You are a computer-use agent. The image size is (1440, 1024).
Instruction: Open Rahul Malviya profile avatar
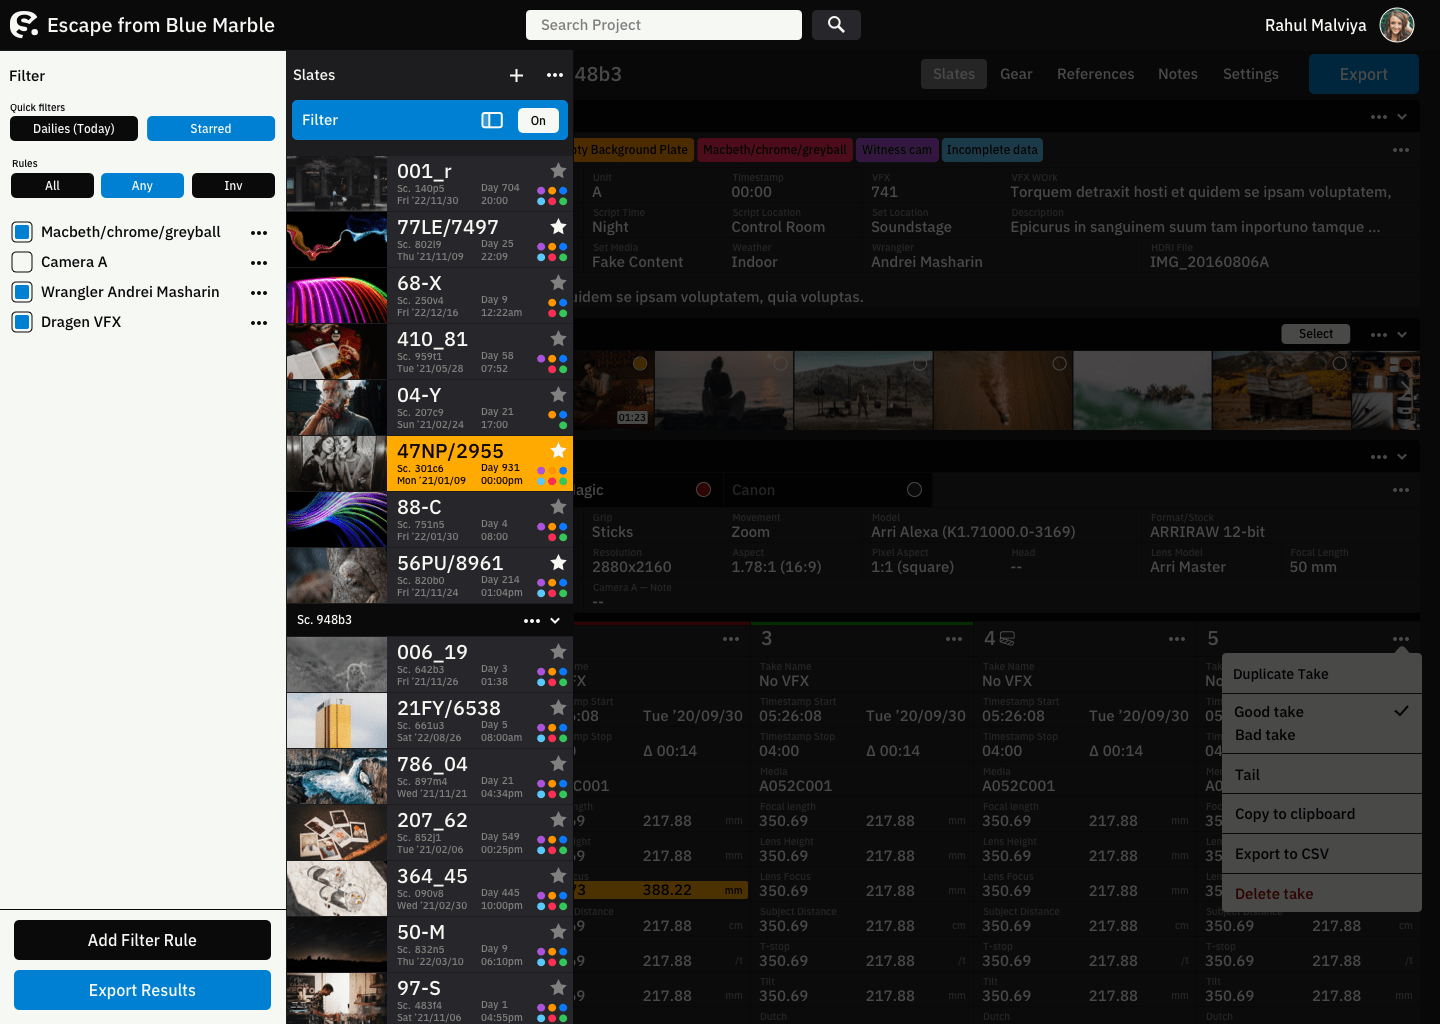click(1396, 25)
